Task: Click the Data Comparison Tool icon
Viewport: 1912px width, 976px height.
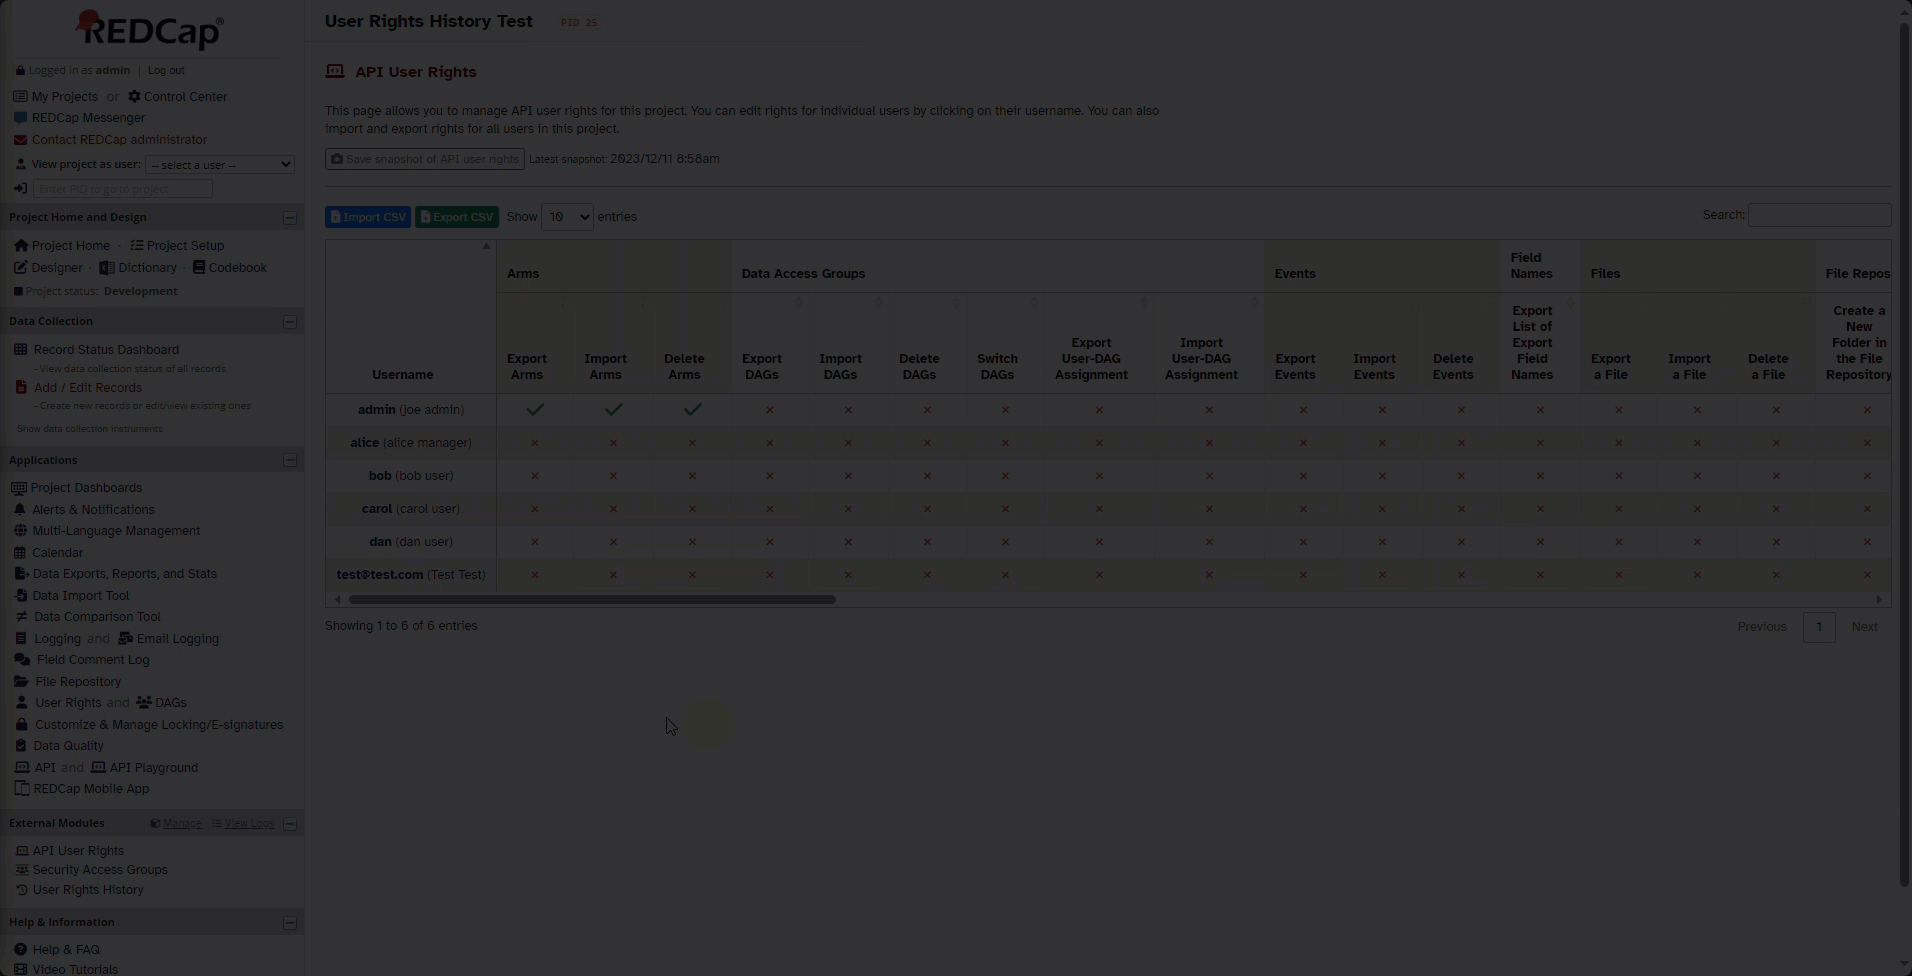Action: [x=21, y=617]
